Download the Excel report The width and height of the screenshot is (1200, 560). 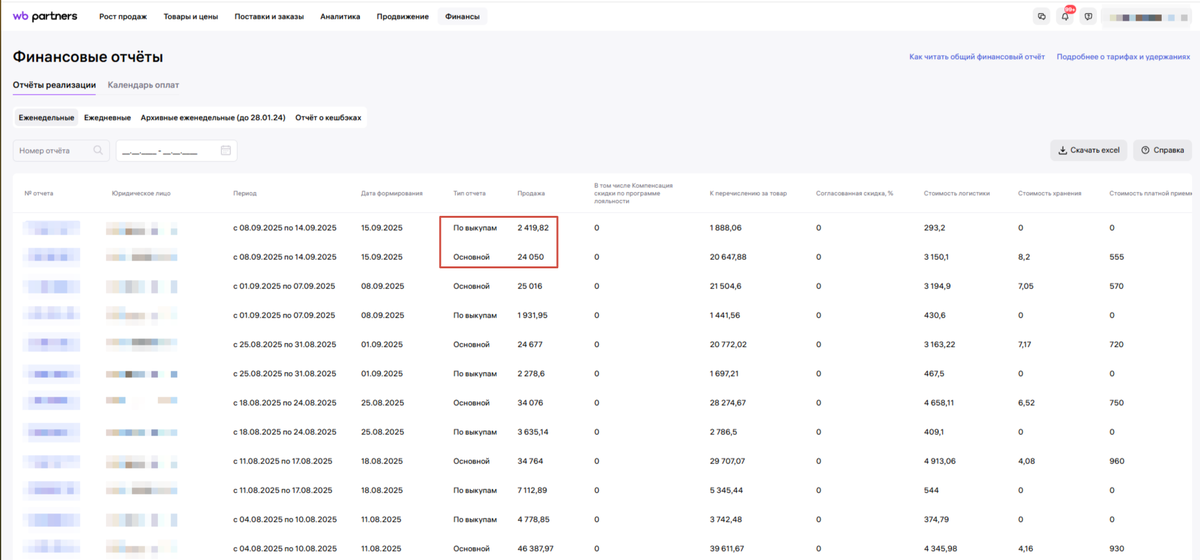pyautogui.click(x=1089, y=150)
